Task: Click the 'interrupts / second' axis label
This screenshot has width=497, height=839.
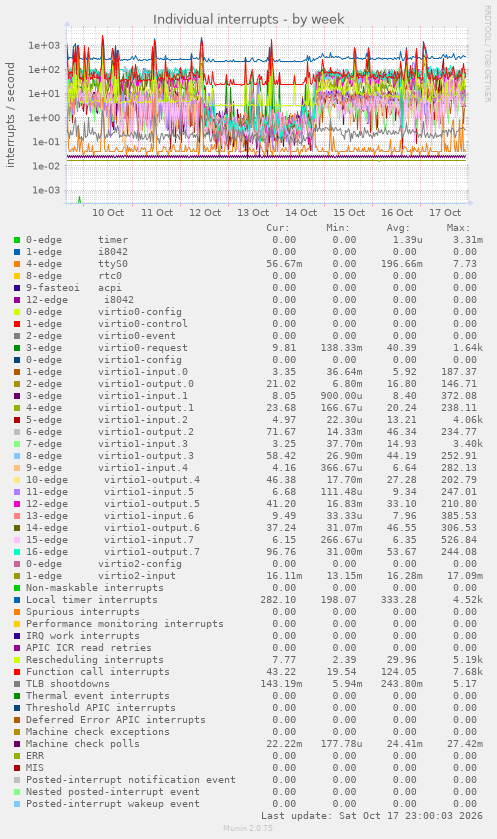Action: coord(10,115)
